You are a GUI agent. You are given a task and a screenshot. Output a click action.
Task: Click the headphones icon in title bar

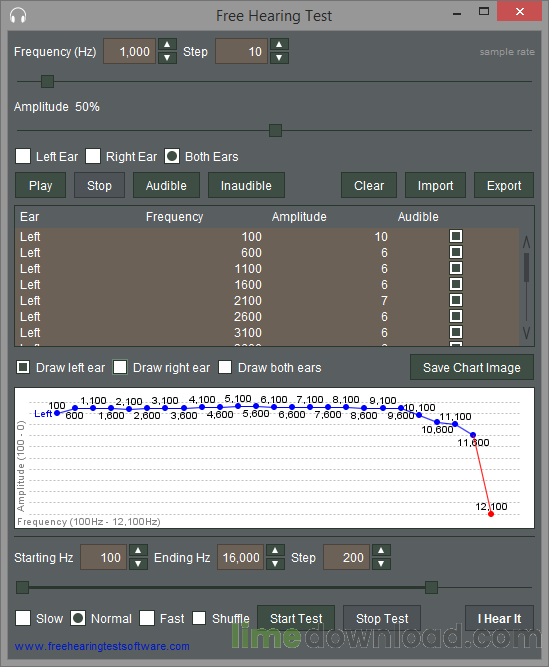coord(18,16)
